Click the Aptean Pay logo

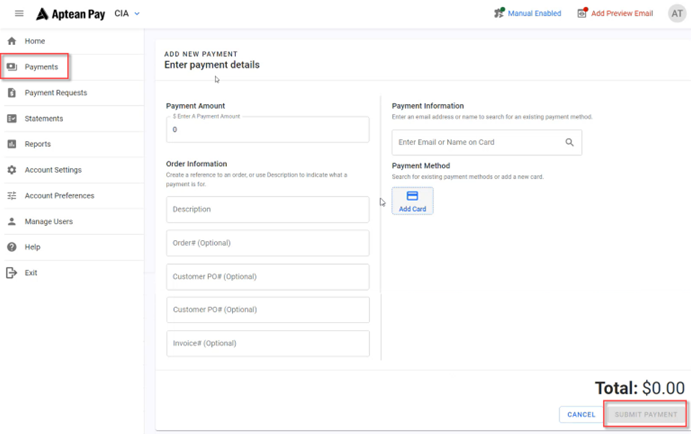coord(71,14)
